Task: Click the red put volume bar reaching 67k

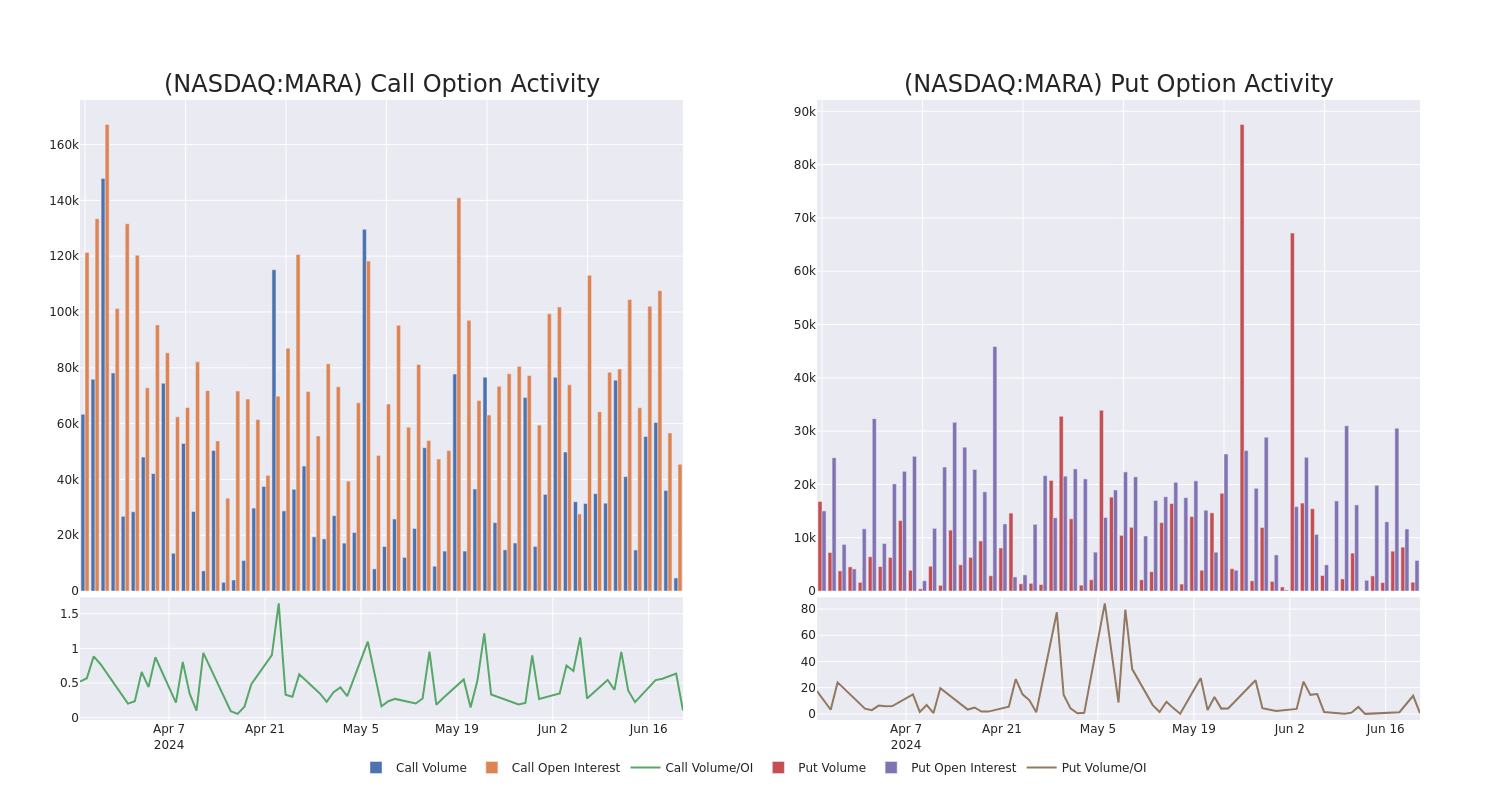Action: [x=1292, y=412]
